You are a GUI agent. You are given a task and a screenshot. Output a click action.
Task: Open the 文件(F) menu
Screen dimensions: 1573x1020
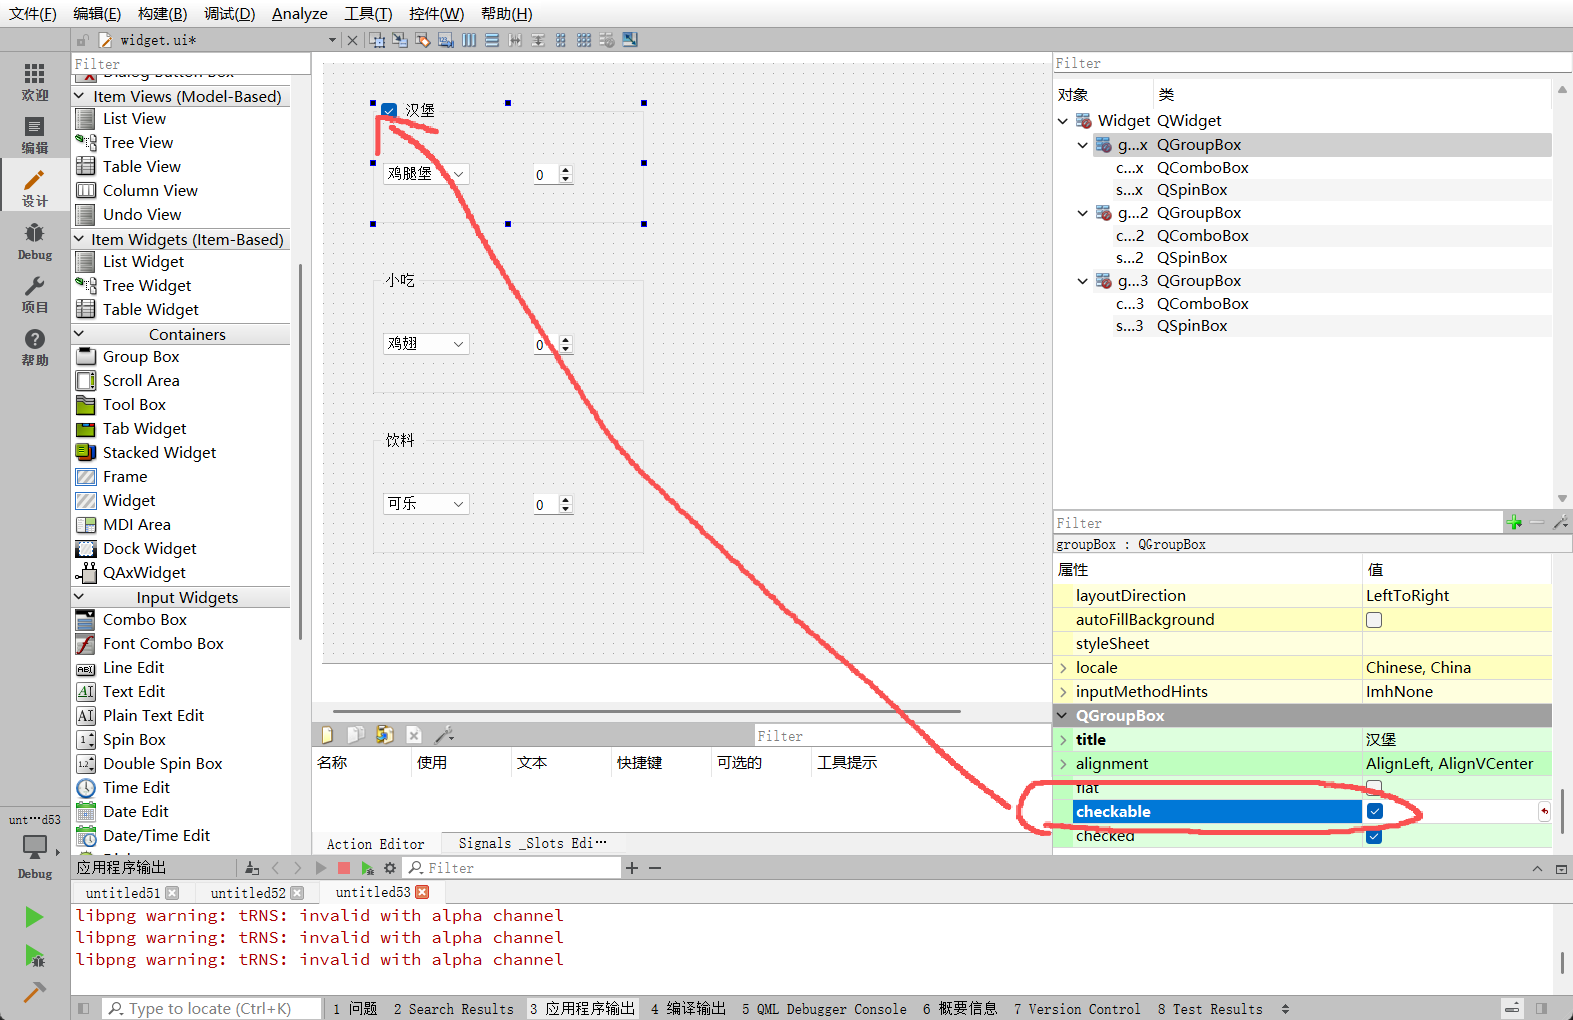[33, 14]
